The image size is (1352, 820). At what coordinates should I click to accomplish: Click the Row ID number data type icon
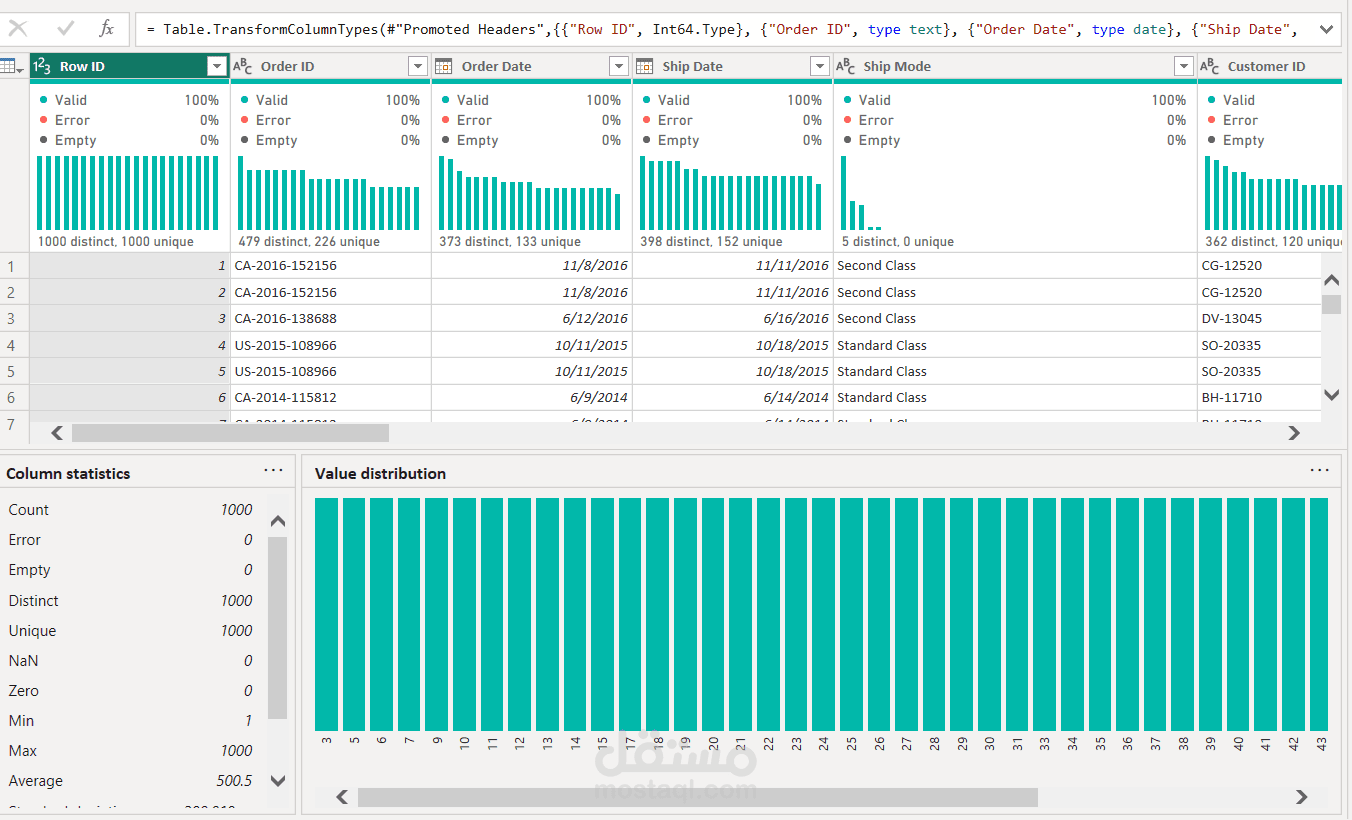tap(43, 67)
